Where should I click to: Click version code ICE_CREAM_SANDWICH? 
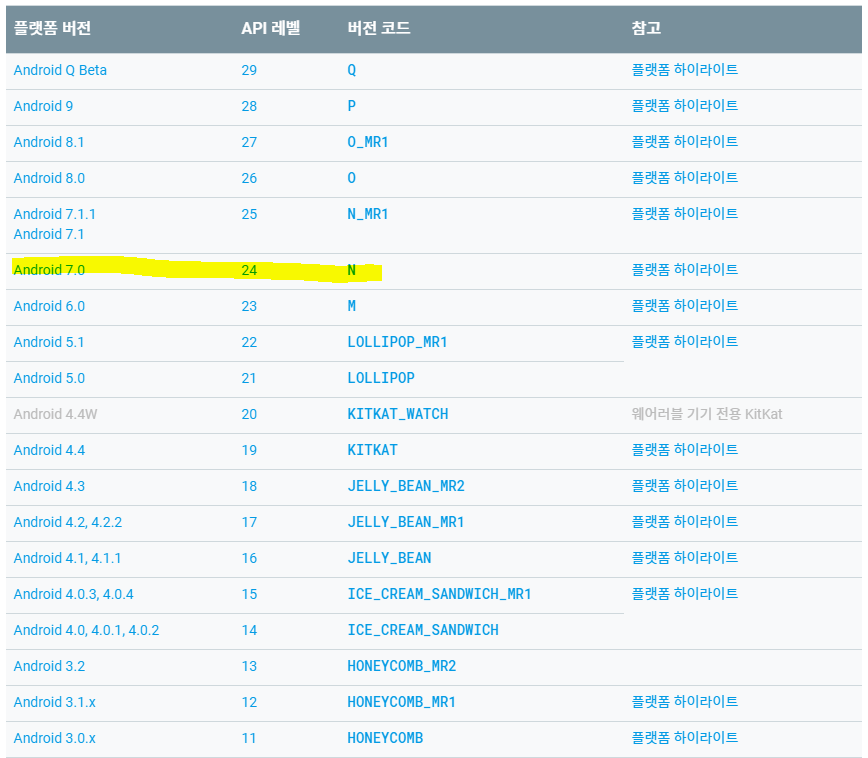click(423, 630)
